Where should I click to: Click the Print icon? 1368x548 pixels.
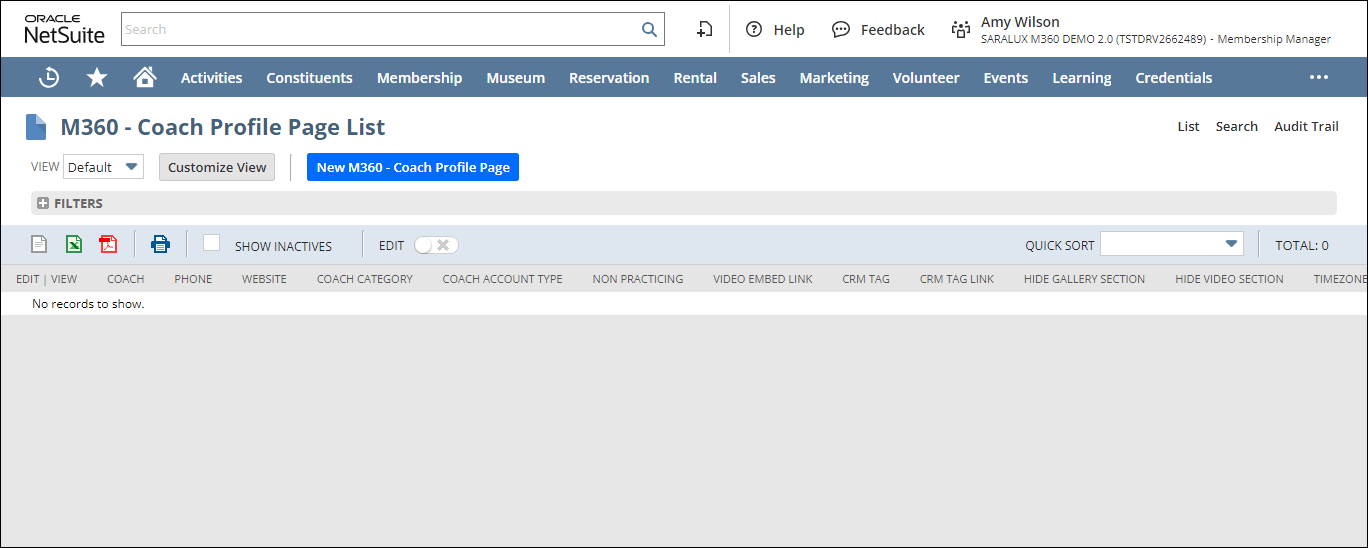[x=160, y=244]
